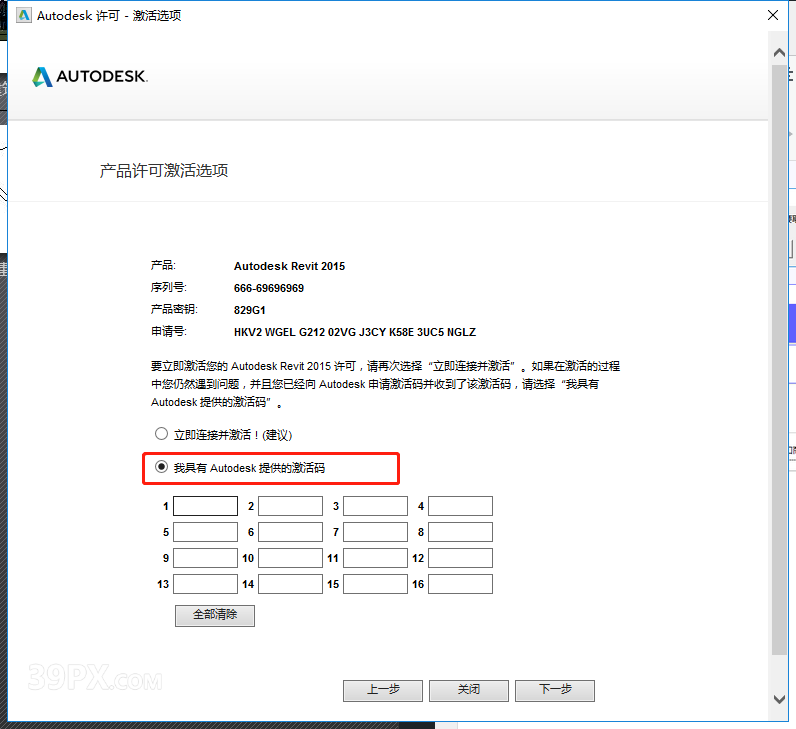Click the Autodesk logo in header

tap(90, 77)
